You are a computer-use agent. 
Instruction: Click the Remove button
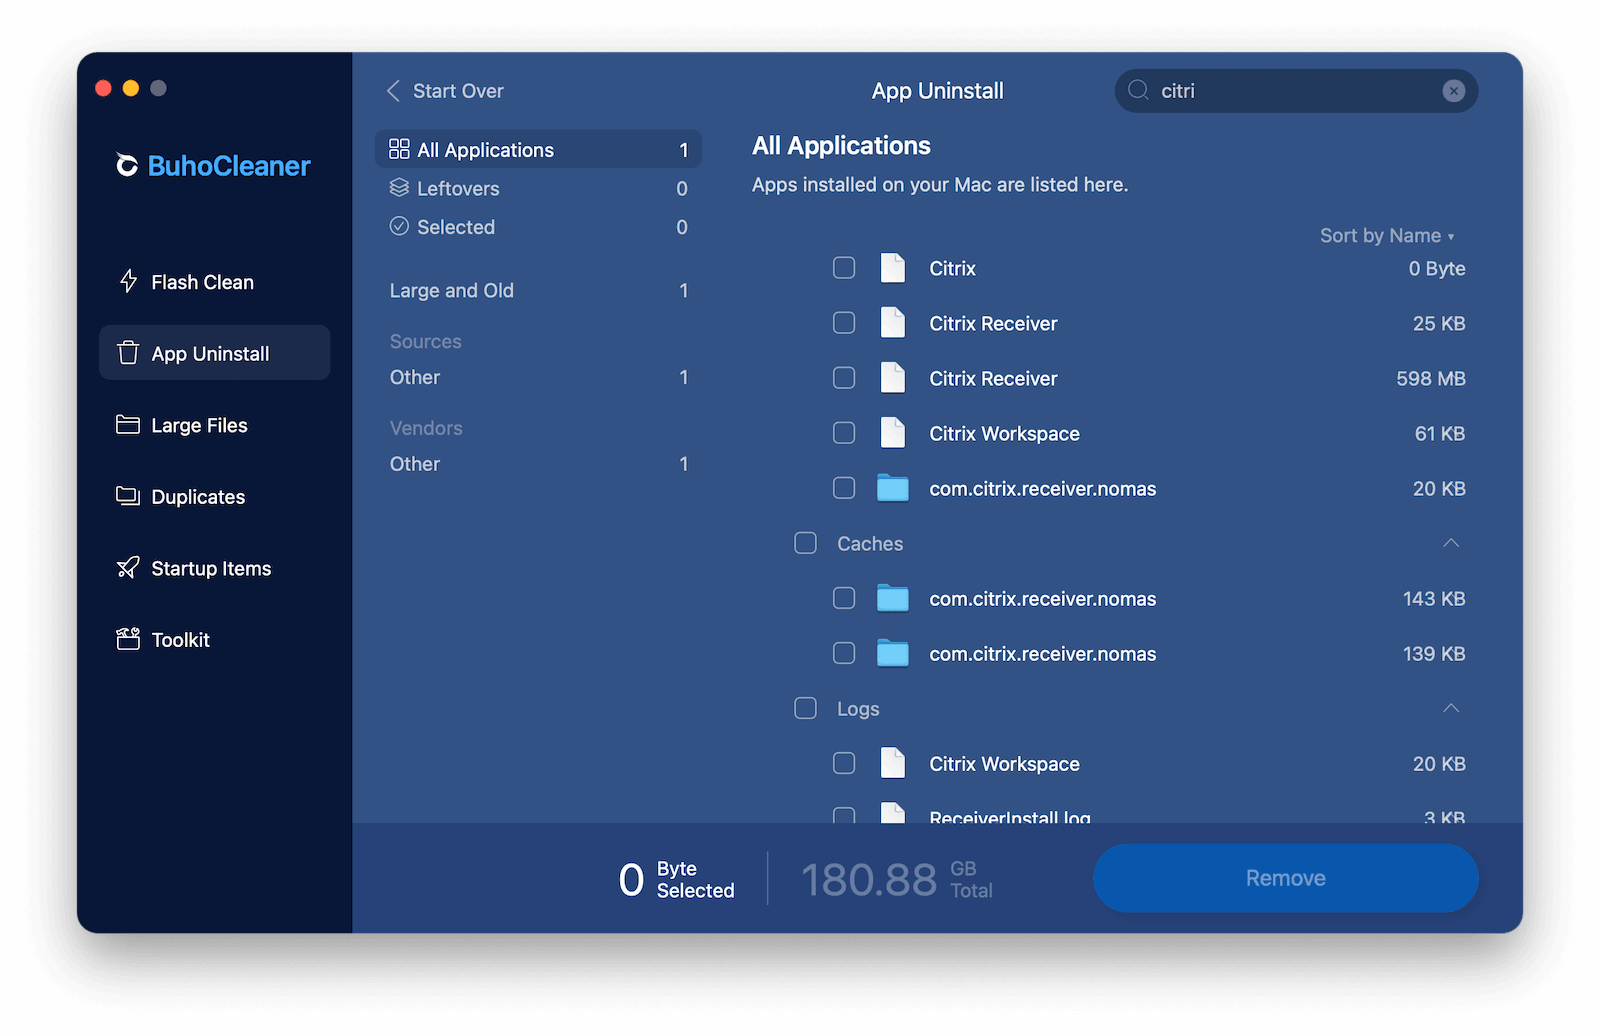(x=1285, y=878)
